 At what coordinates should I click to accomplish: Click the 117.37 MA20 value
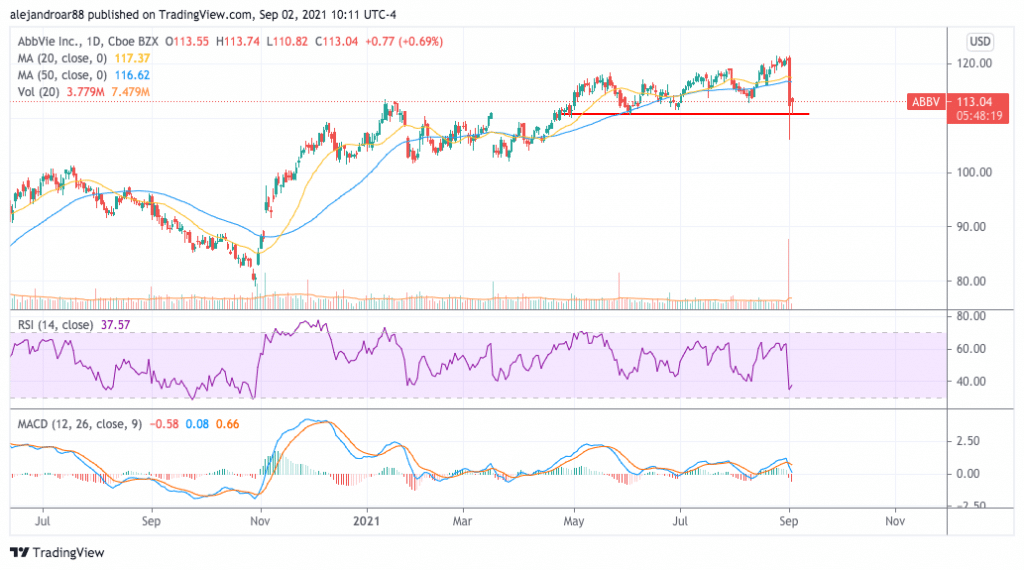(132, 58)
